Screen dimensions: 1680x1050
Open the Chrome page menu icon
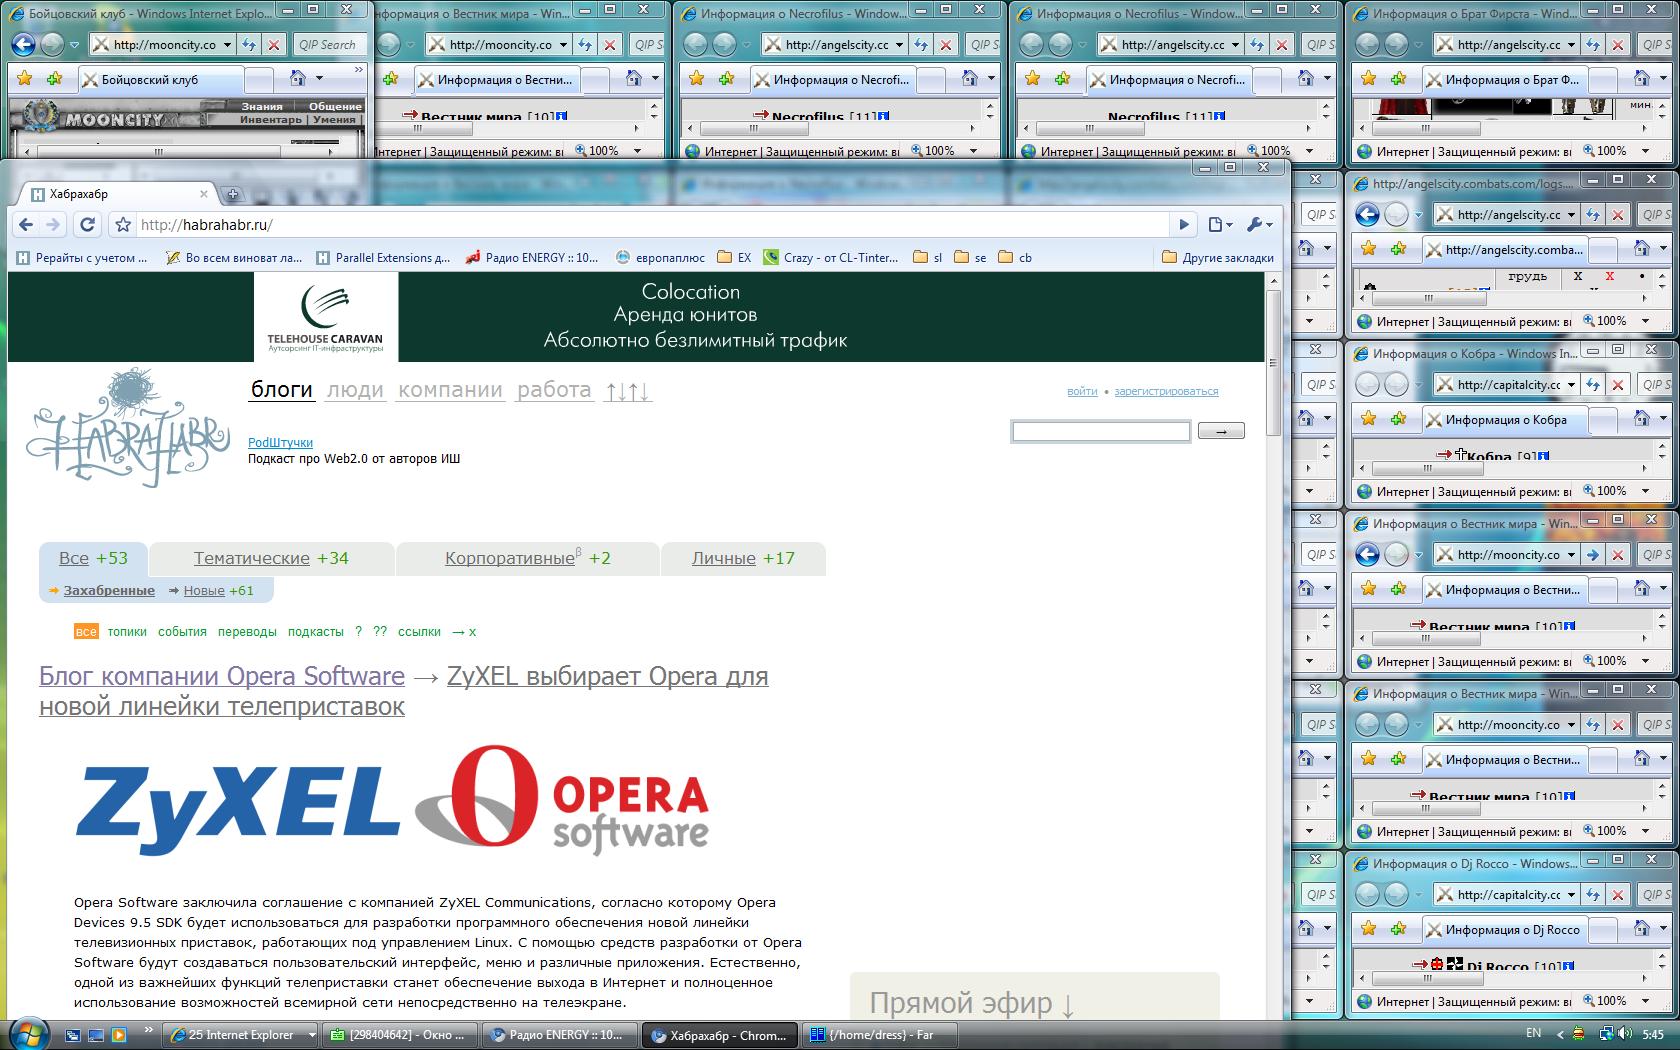pyautogui.click(x=1220, y=225)
